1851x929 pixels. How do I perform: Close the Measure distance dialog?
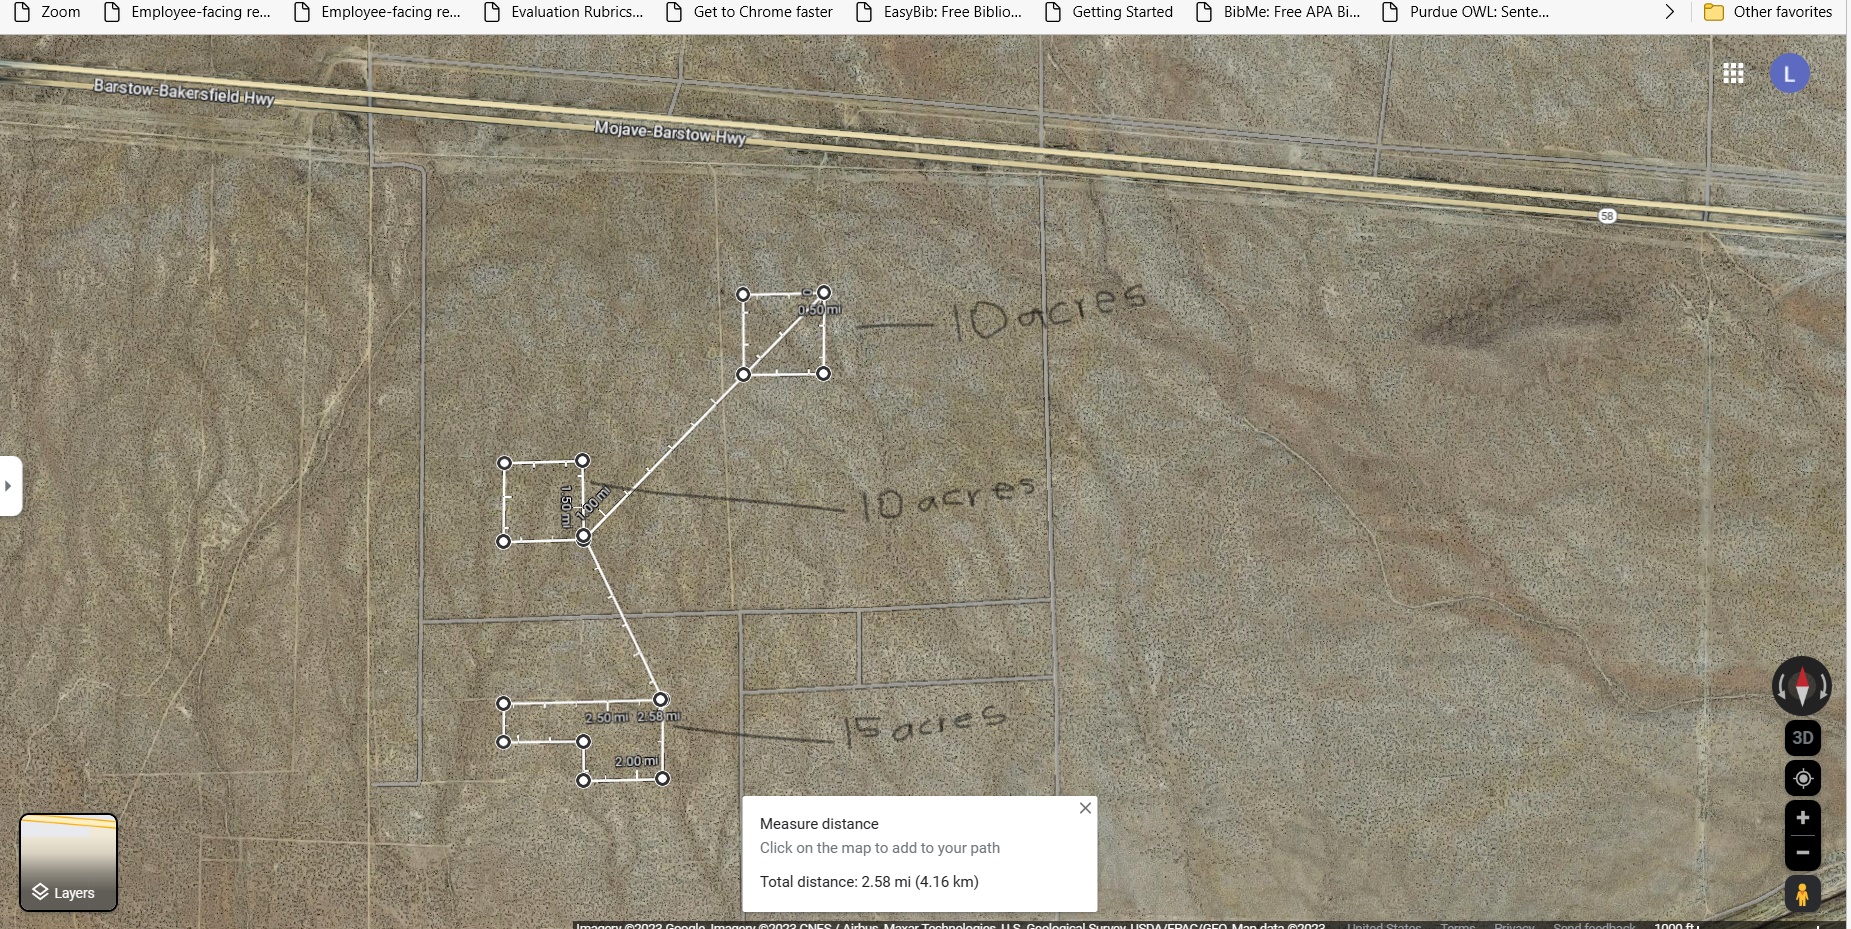coord(1085,808)
